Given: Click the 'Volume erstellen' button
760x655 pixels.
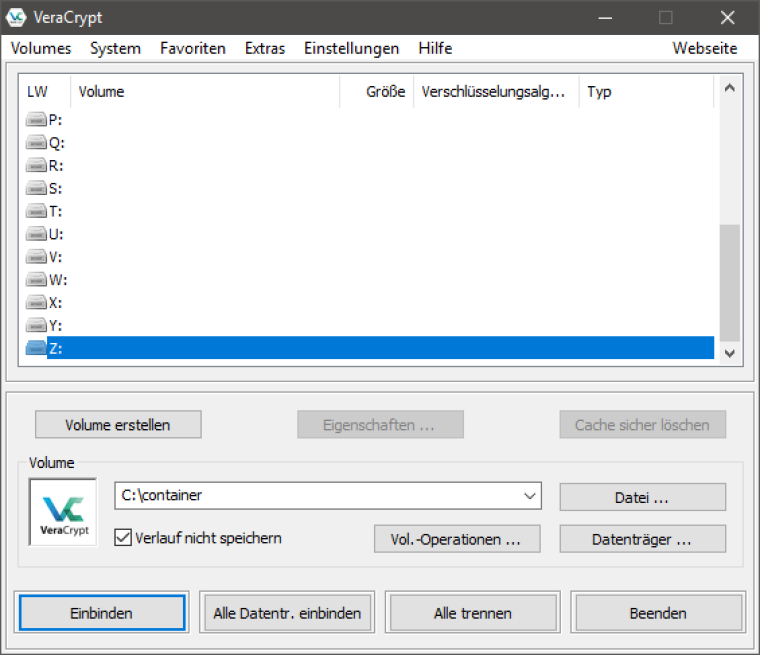Looking at the screenshot, I should 118,425.
